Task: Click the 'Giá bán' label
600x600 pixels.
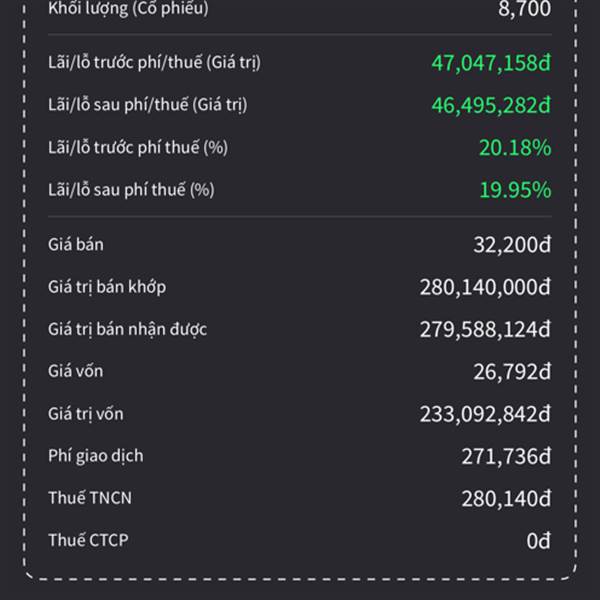Action: (x=75, y=244)
